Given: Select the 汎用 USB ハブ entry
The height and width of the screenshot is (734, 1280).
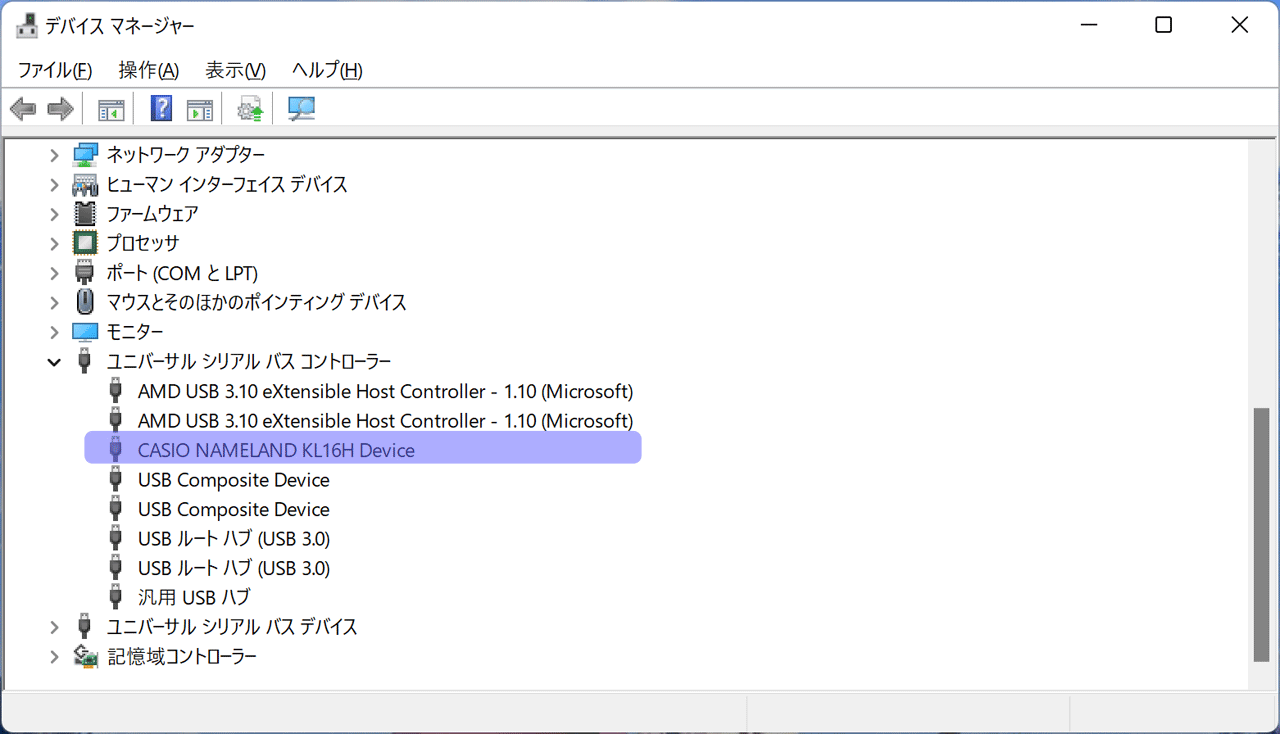Looking at the screenshot, I should (x=194, y=597).
